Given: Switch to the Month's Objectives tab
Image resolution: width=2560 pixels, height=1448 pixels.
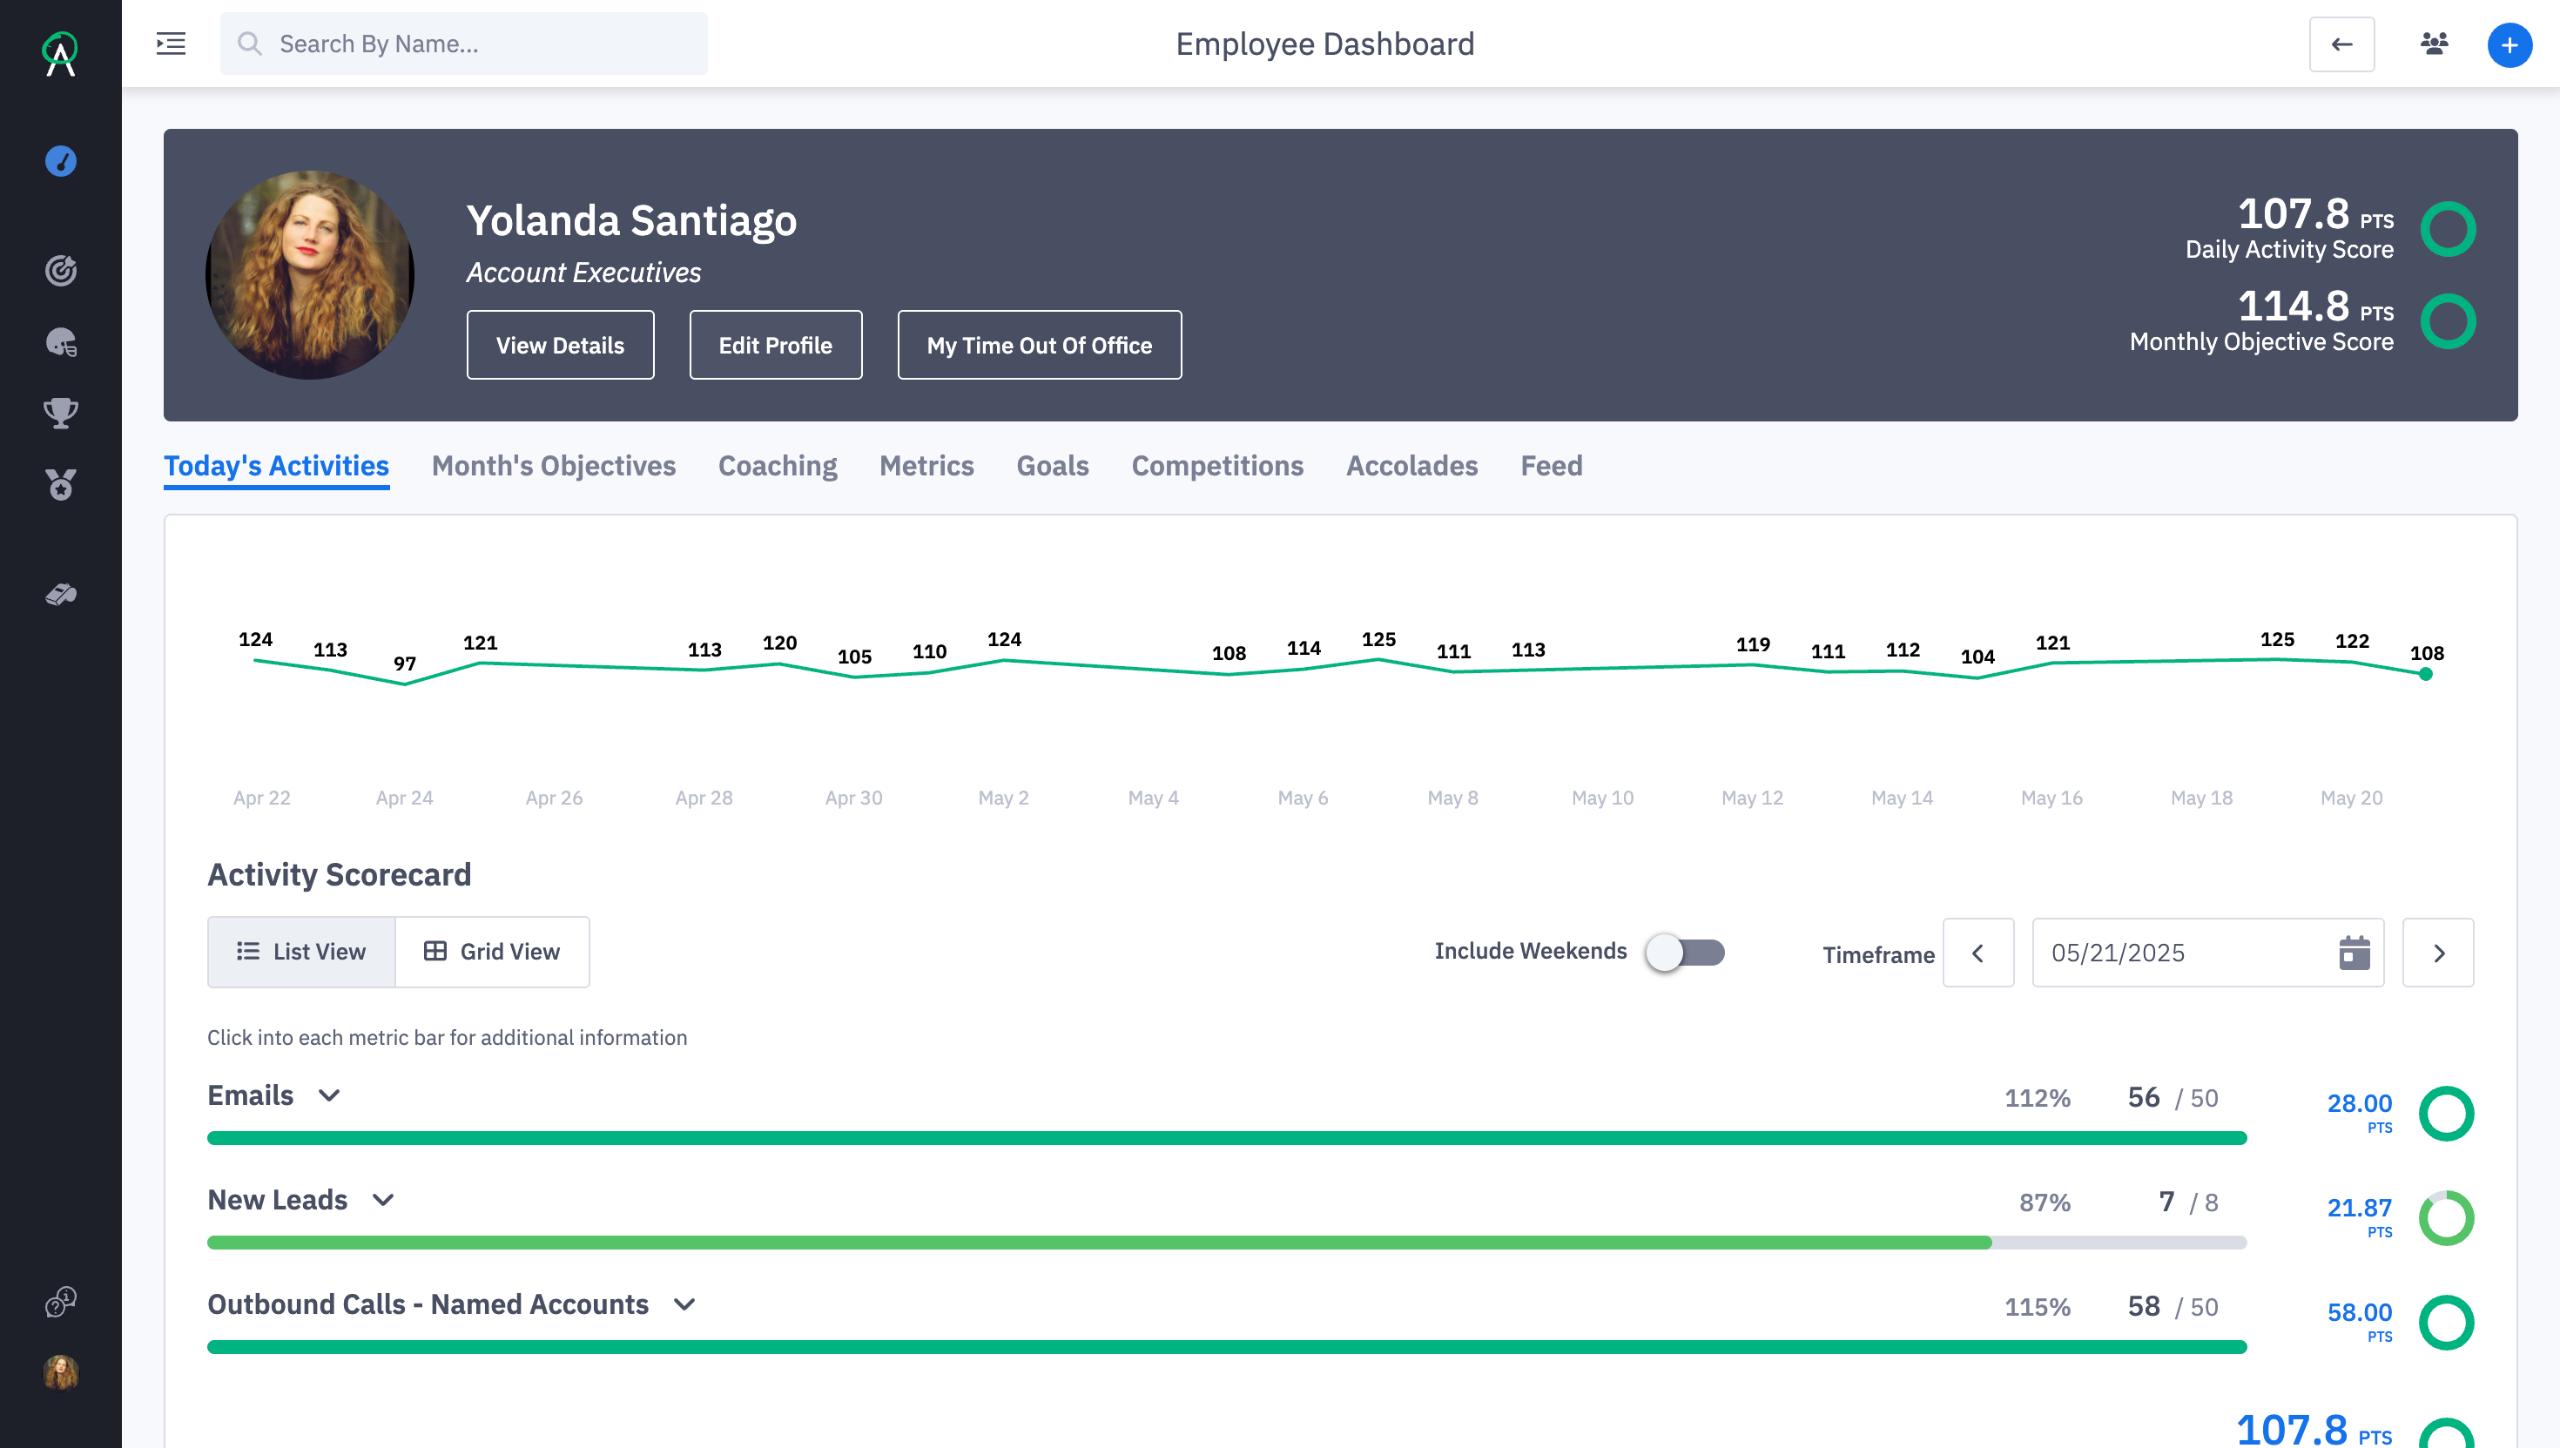Looking at the screenshot, I should click(553, 466).
